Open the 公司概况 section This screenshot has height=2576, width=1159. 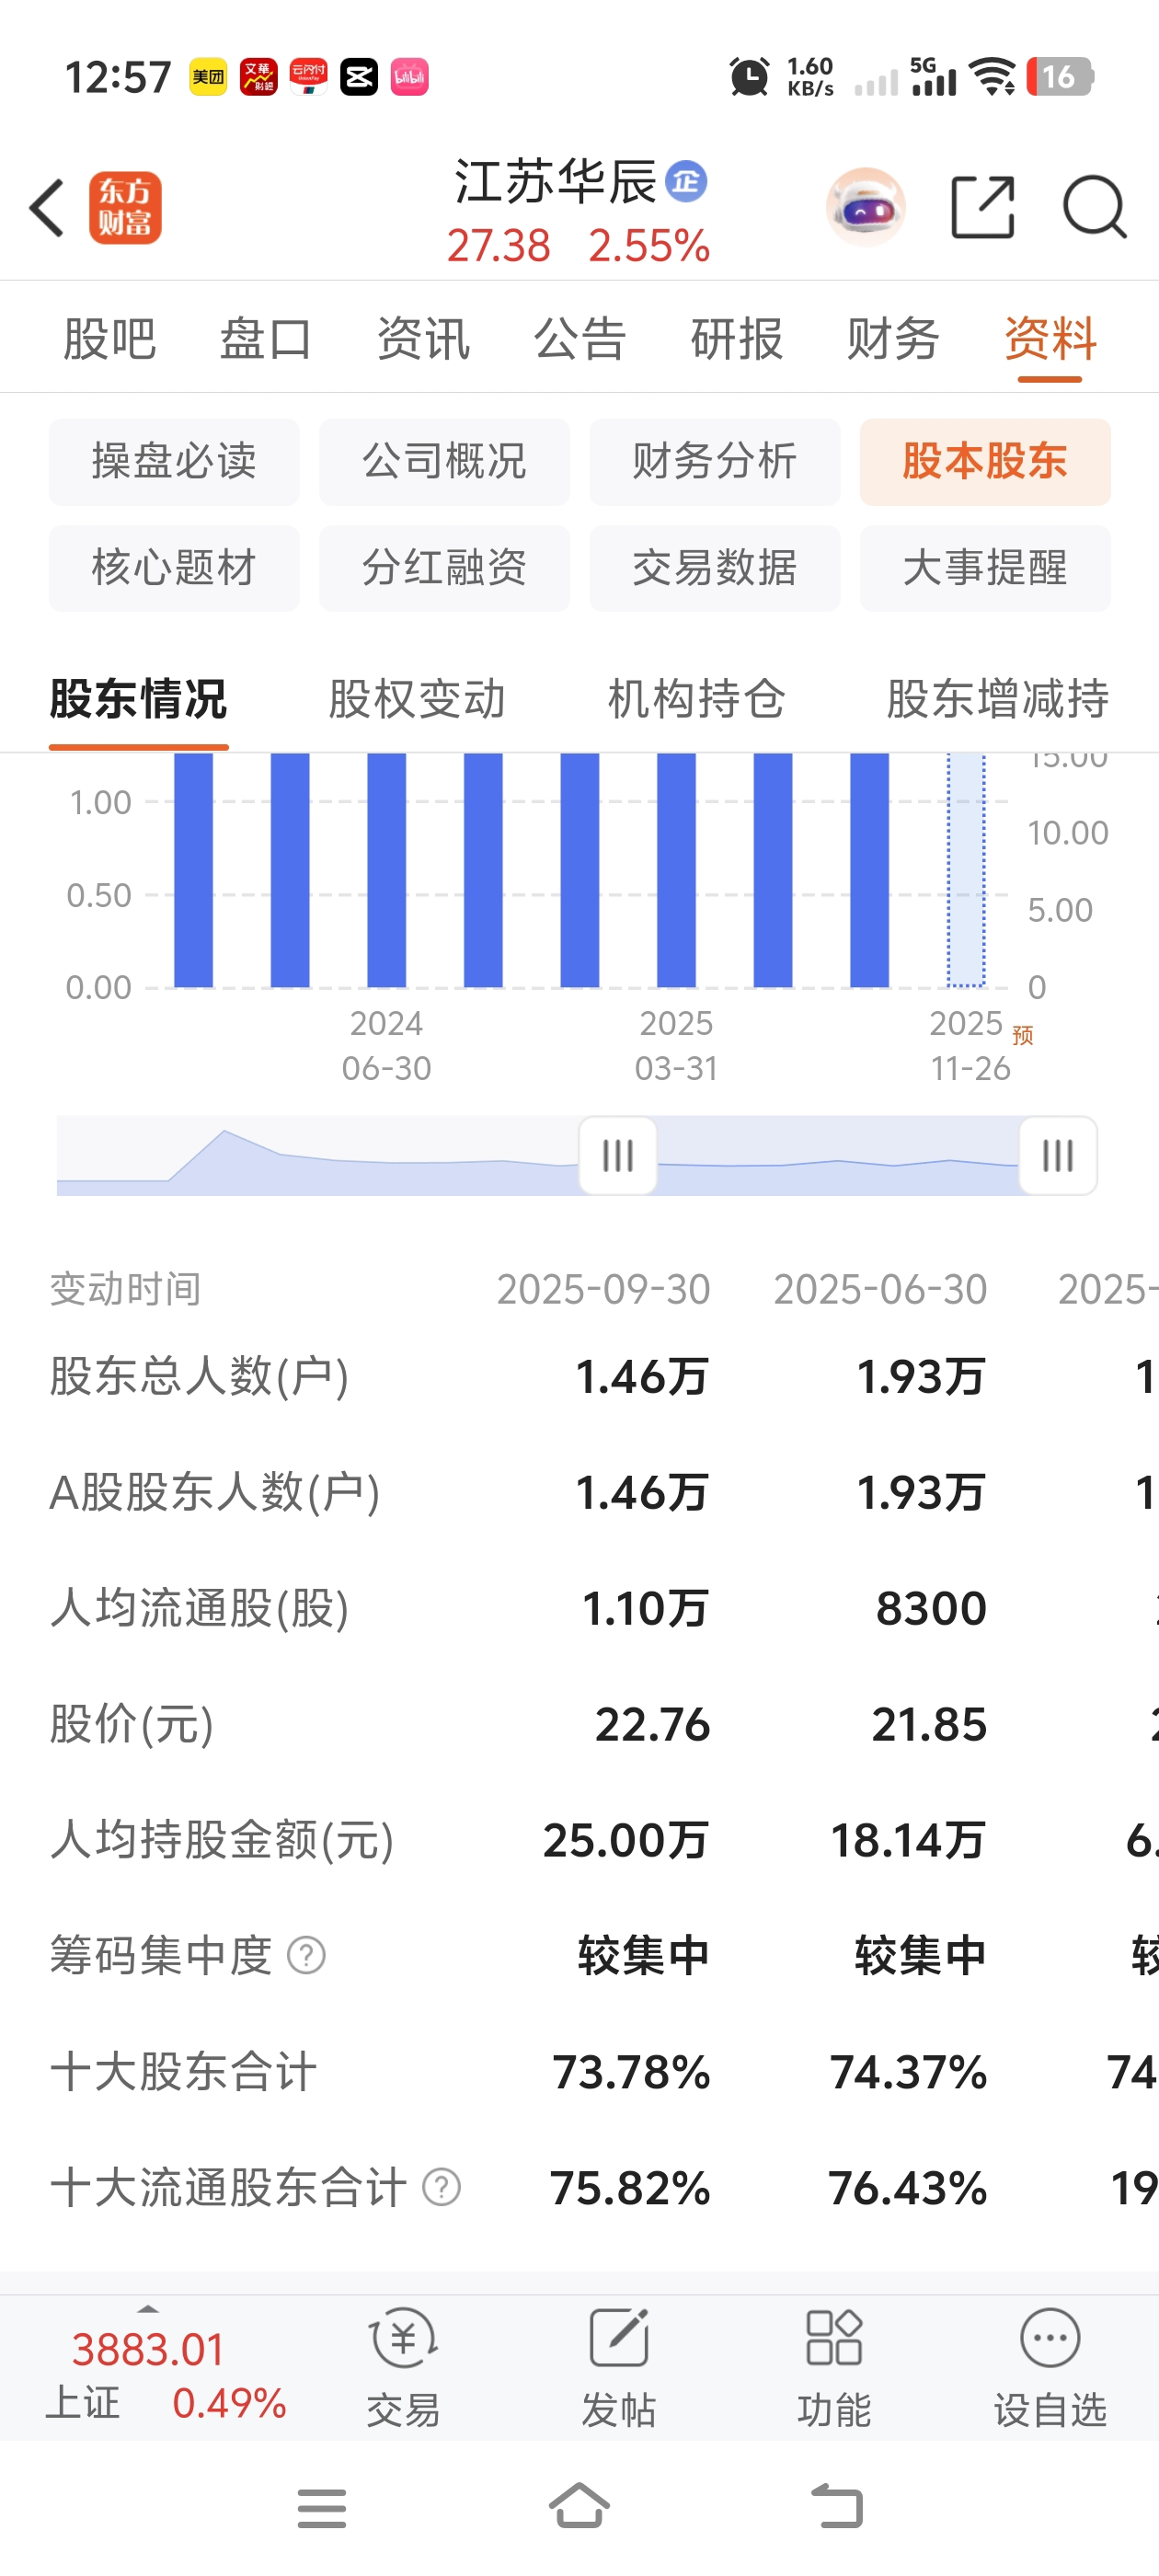(444, 462)
